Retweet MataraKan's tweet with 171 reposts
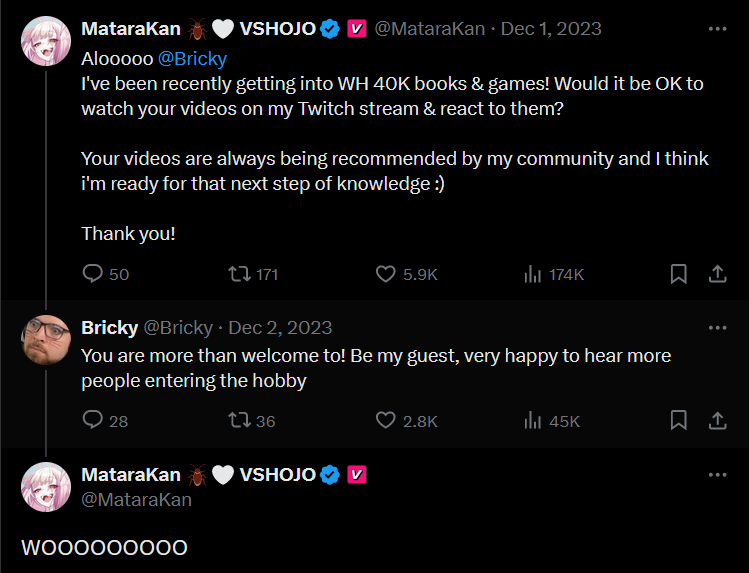749x573 pixels. pyautogui.click(x=239, y=273)
